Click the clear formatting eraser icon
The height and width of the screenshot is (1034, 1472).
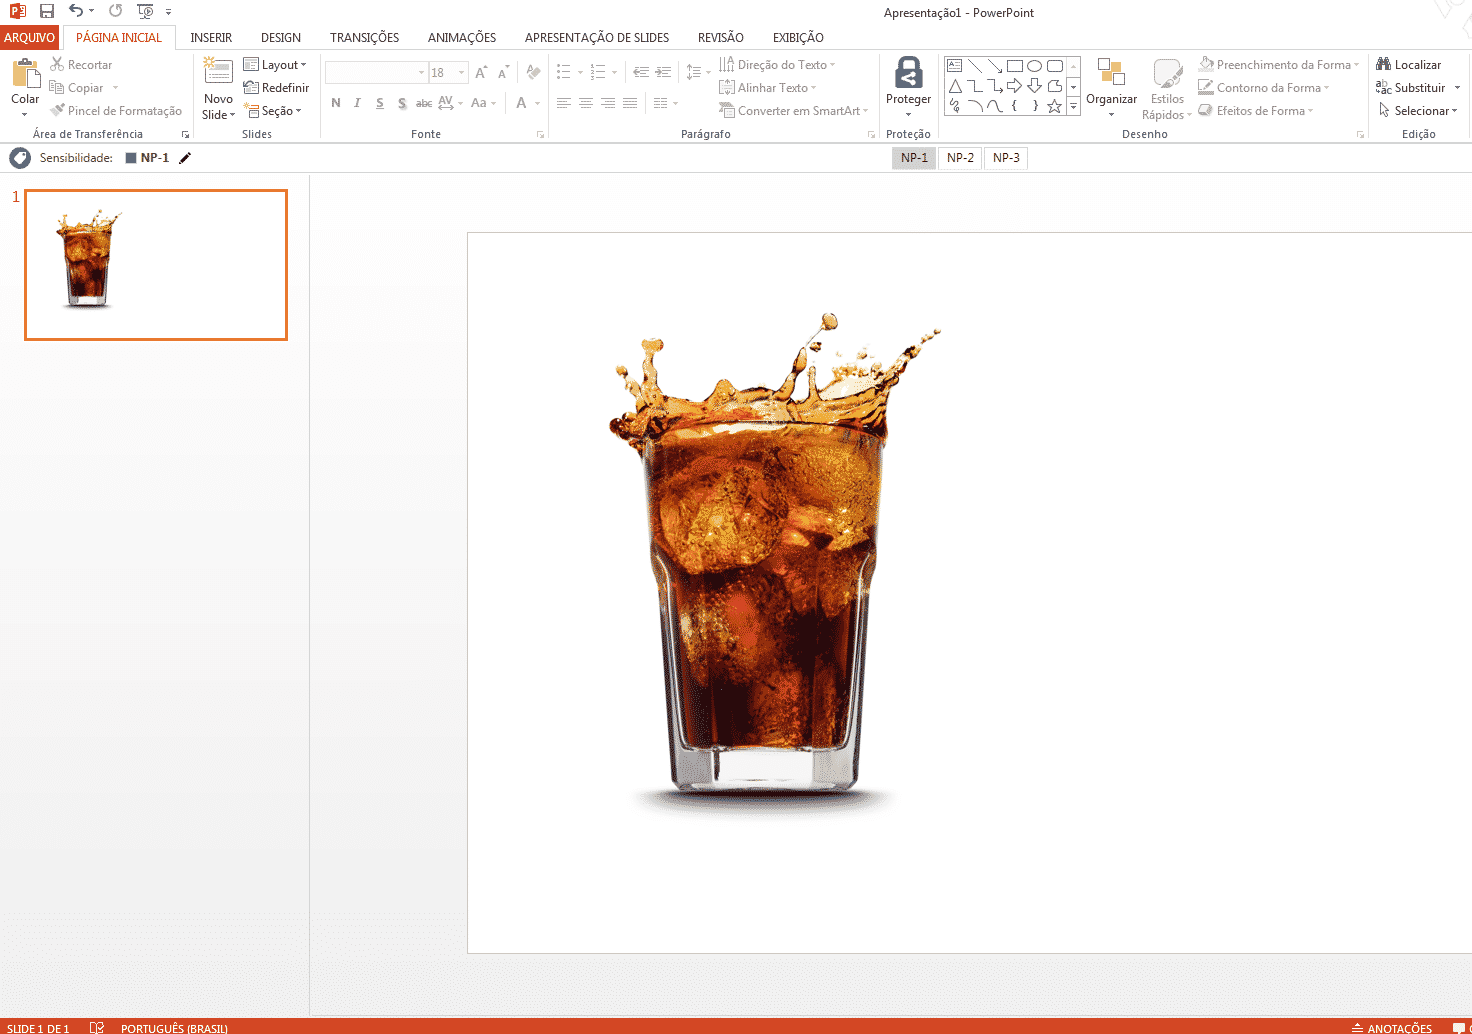(x=533, y=72)
